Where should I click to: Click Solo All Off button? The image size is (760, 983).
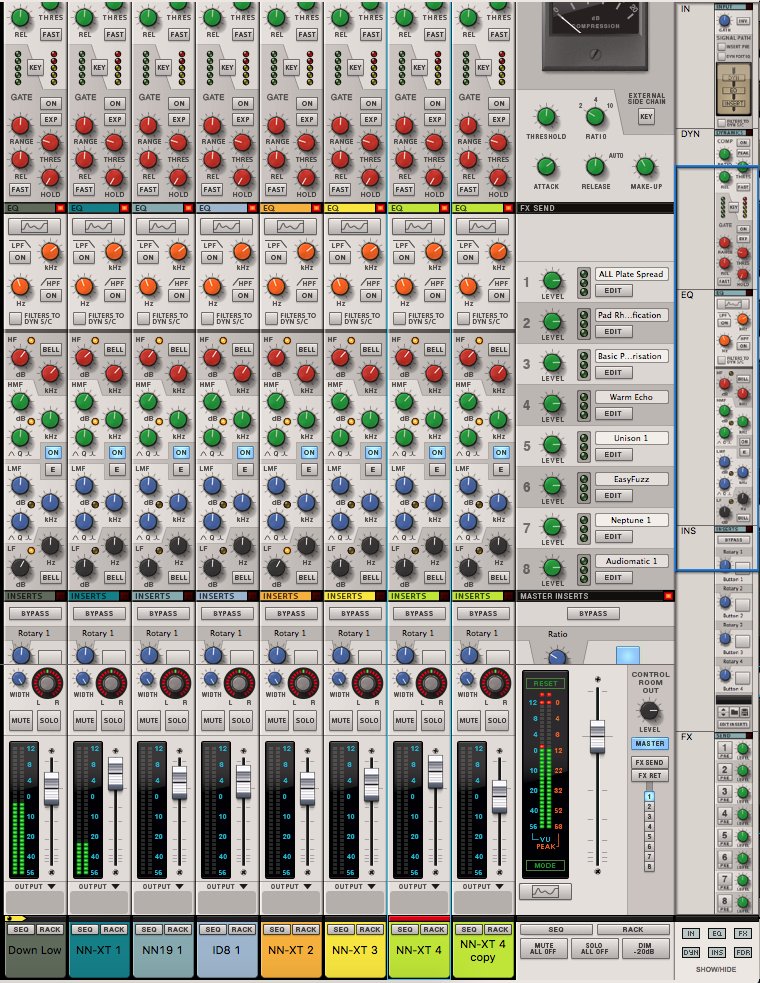594,949
